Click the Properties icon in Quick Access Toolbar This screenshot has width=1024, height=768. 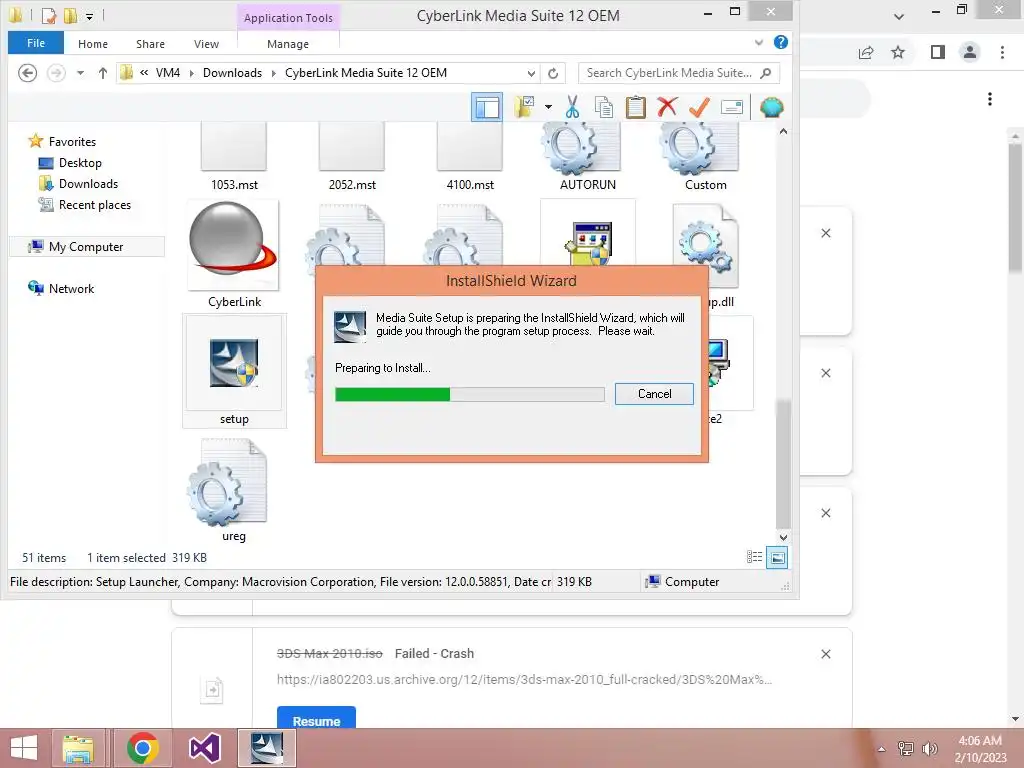tap(49, 16)
